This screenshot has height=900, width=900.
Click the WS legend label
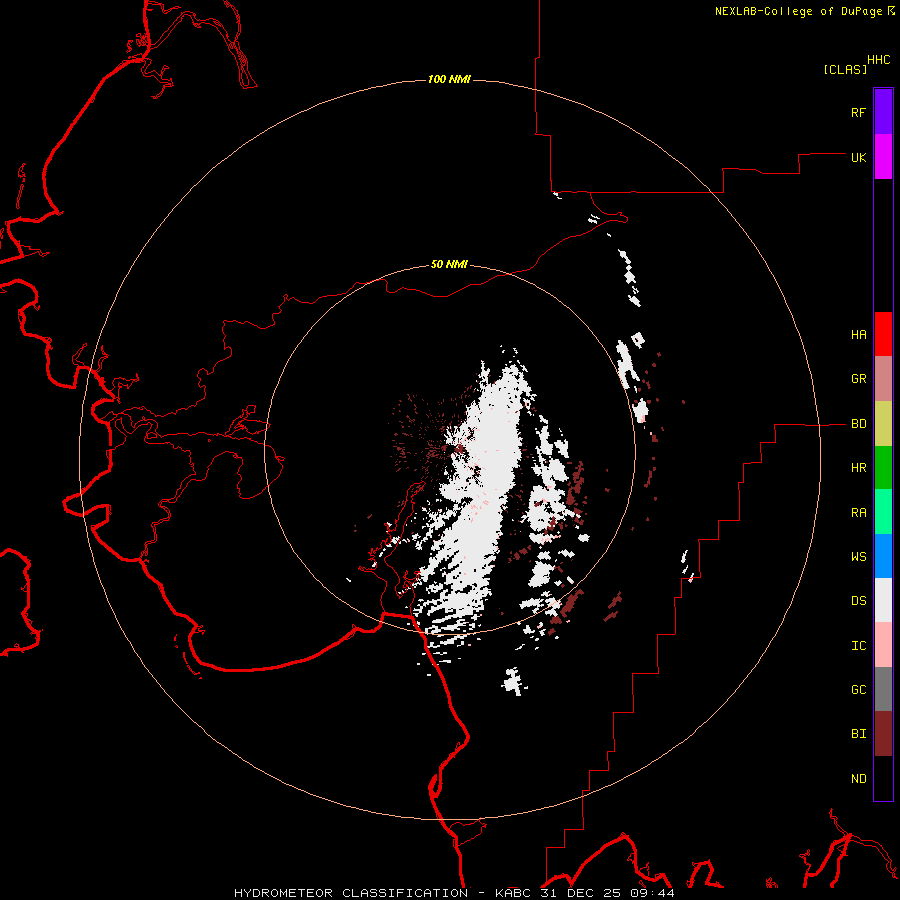[859, 556]
